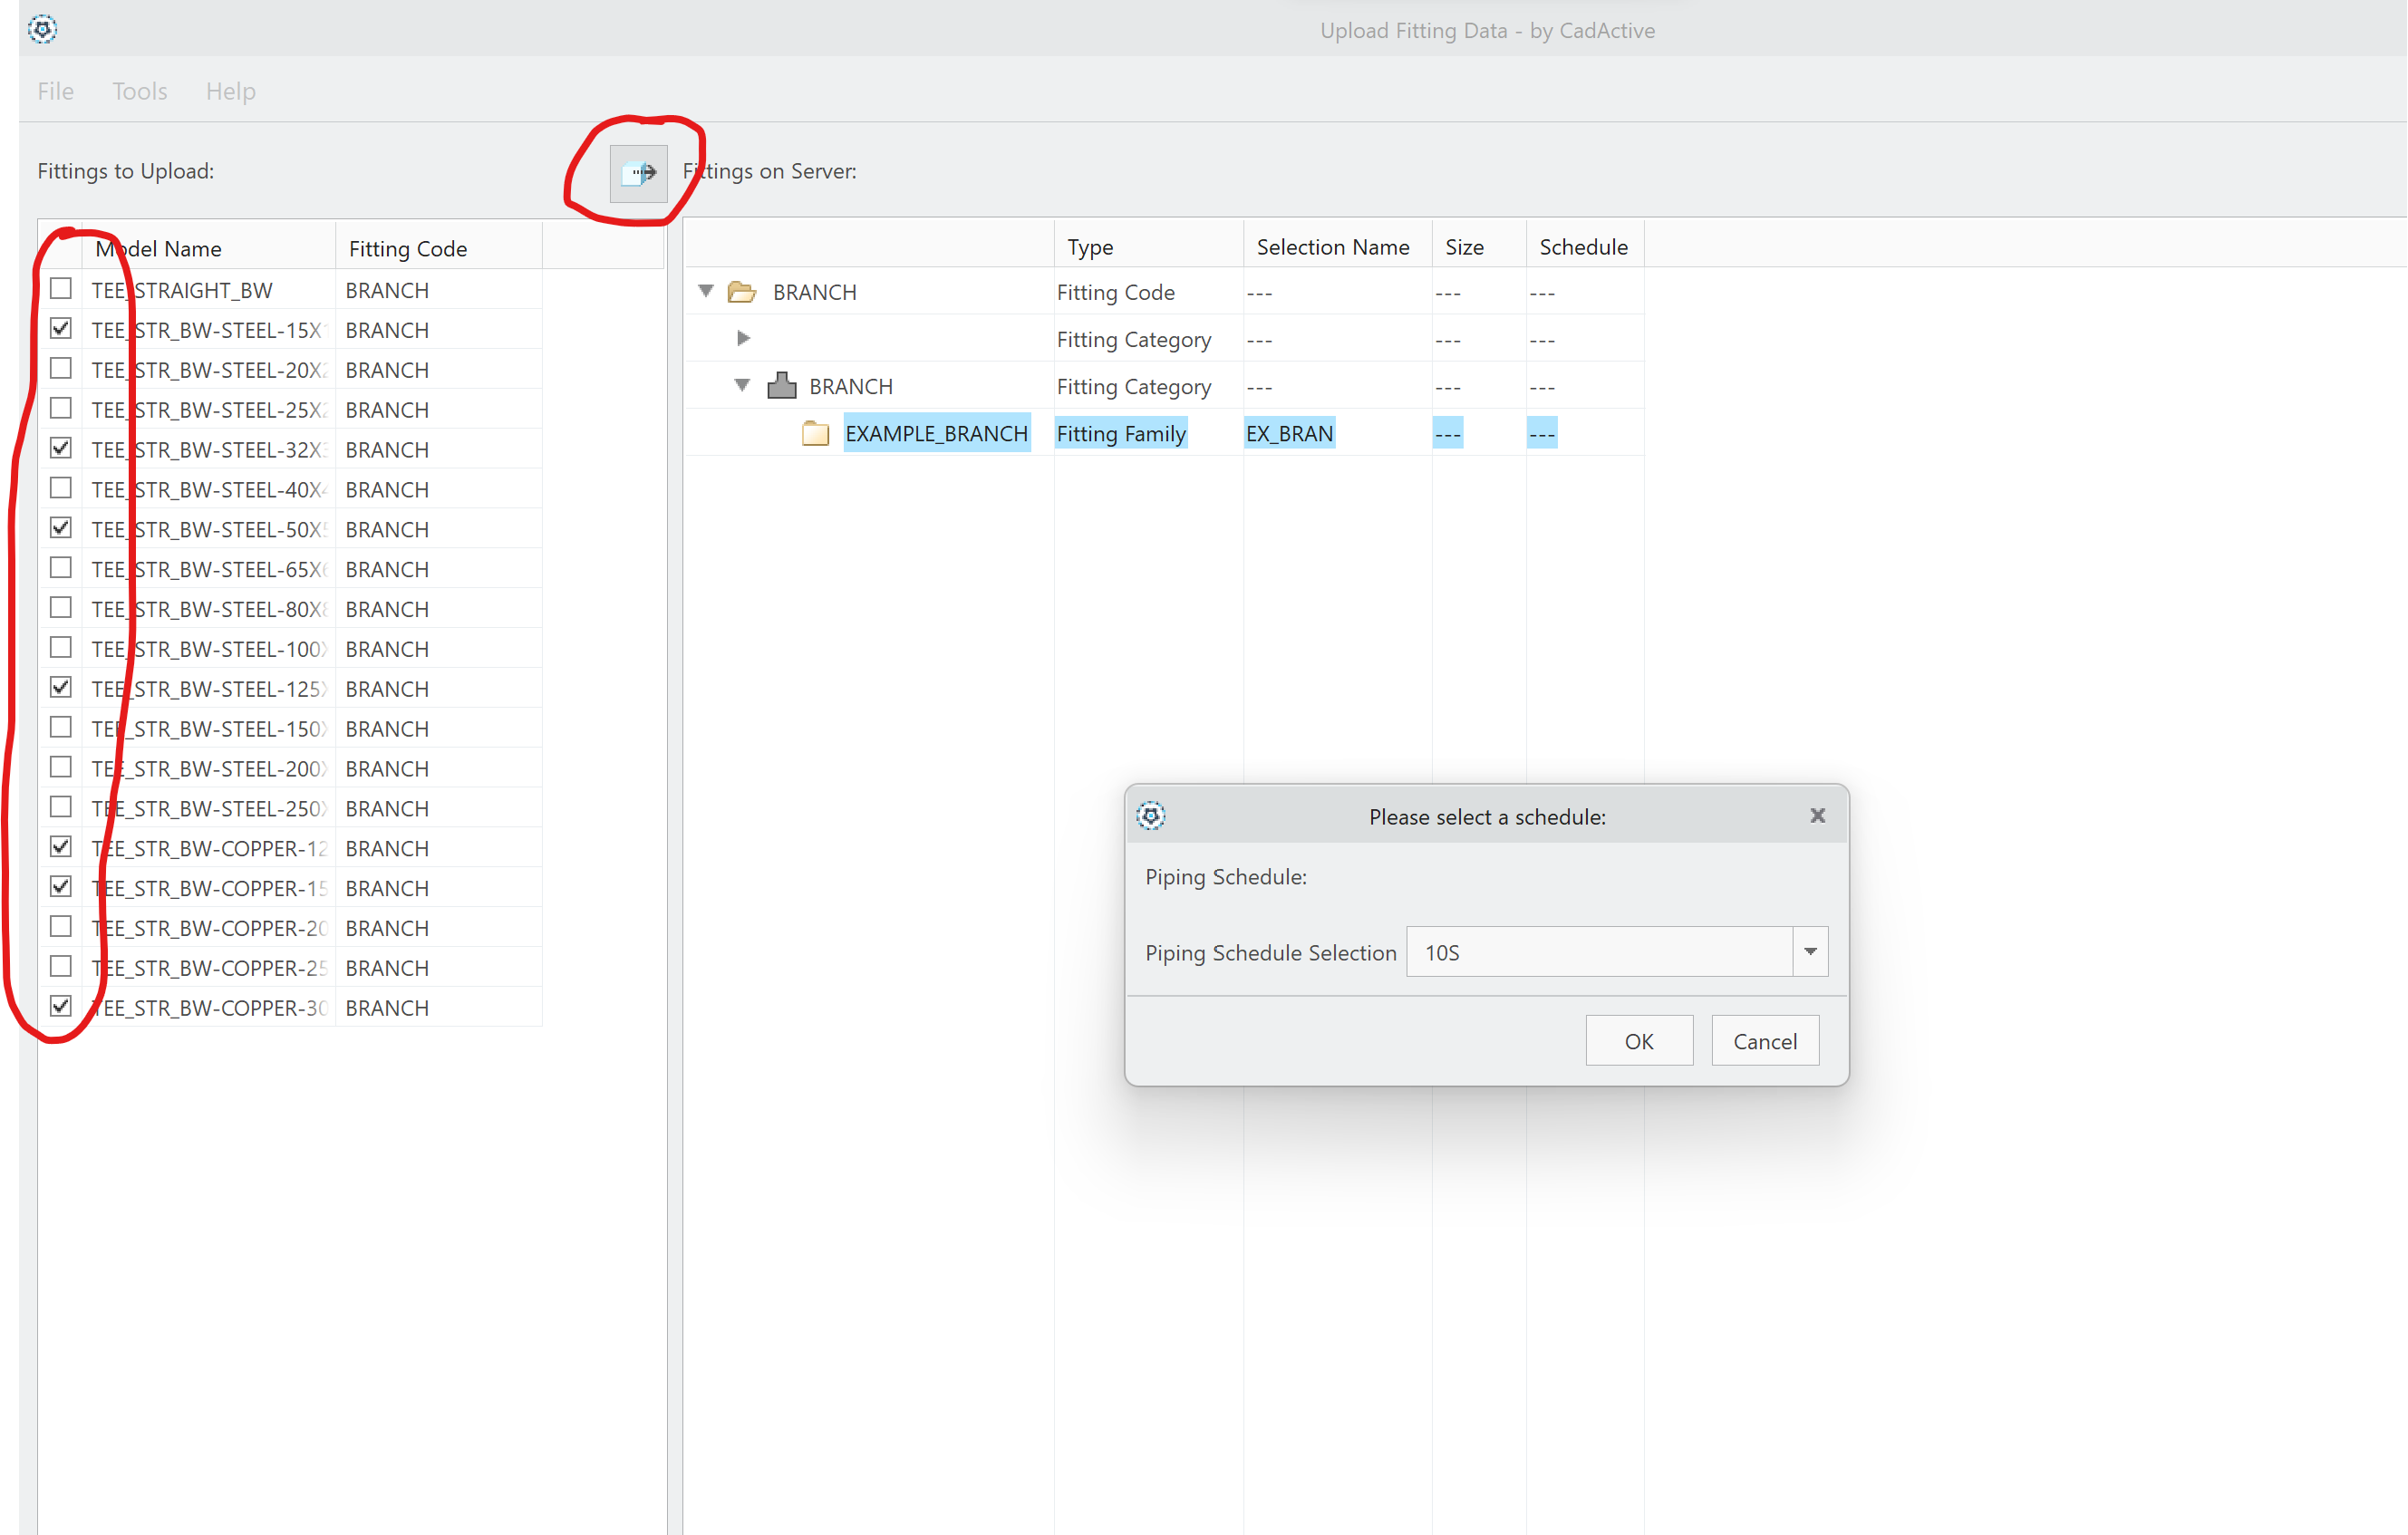Click the schedule dialog gear icon
Viewport: 2408px width, 1535px height.
click(x=1151, y=816)
